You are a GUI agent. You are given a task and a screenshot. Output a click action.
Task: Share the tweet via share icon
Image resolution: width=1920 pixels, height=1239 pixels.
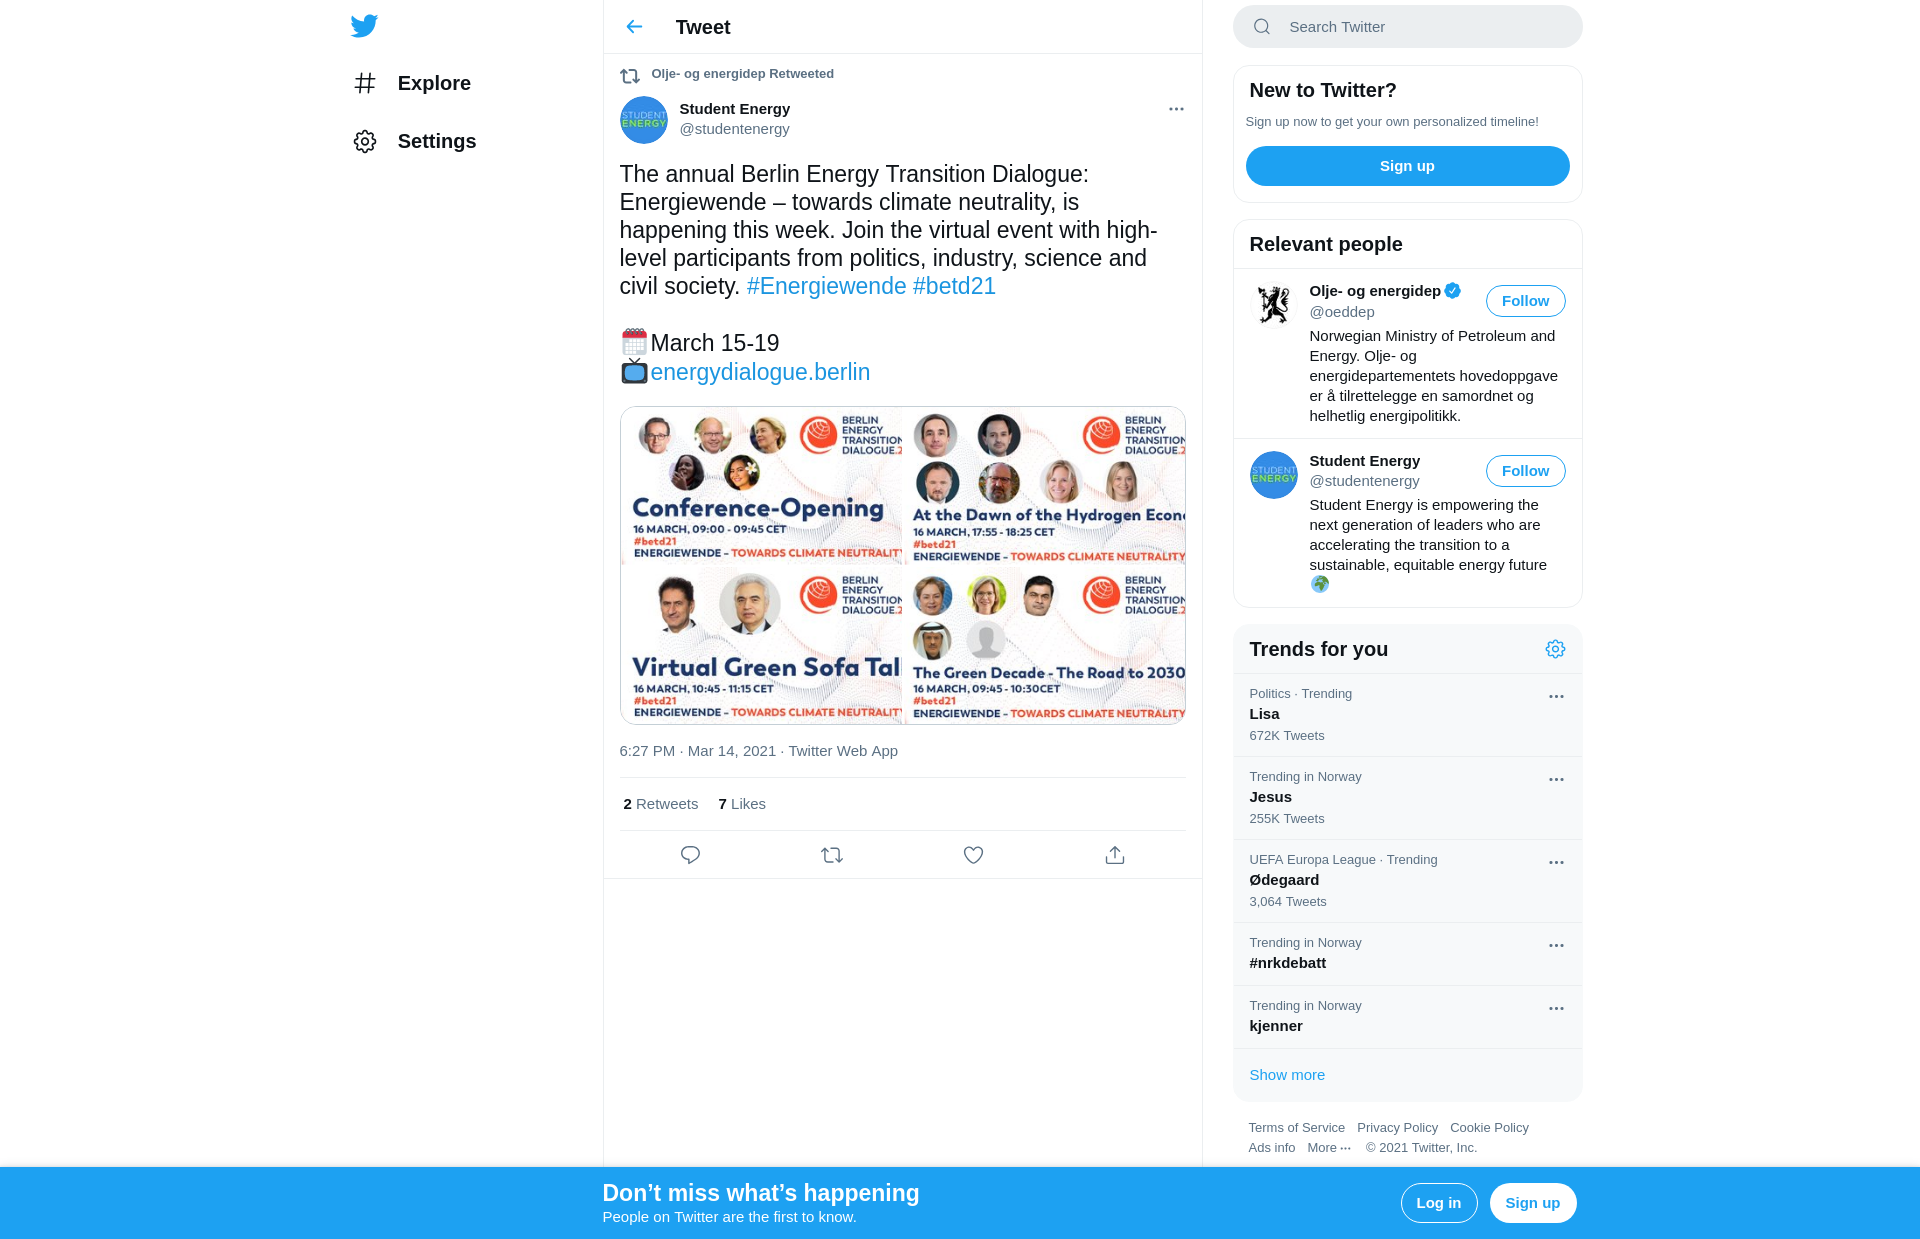(1115, 855)
